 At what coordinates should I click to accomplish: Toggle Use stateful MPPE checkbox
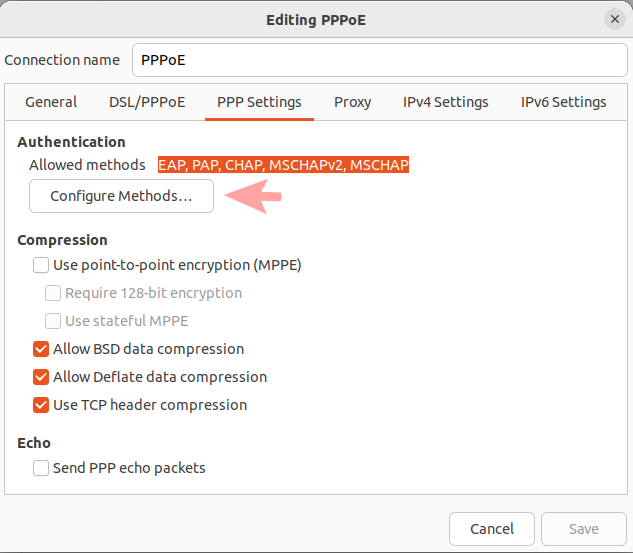(53, 321)
